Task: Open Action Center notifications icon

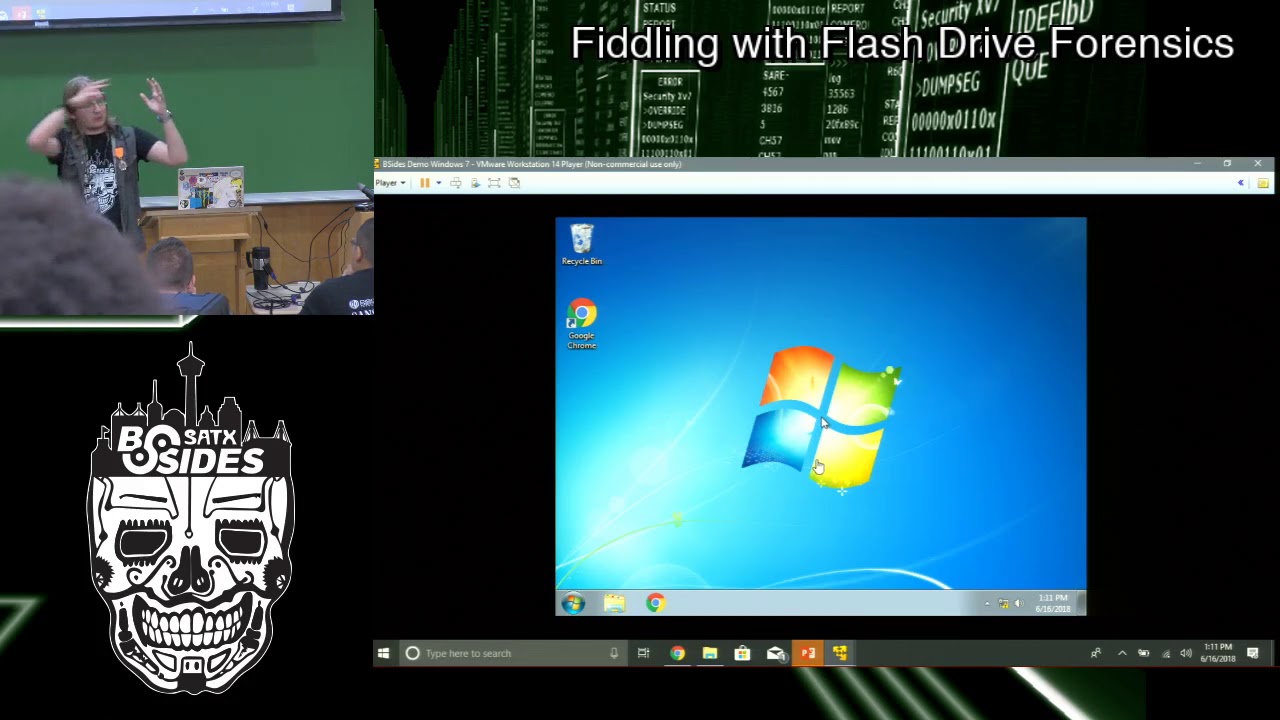Action: point(1253,653)
